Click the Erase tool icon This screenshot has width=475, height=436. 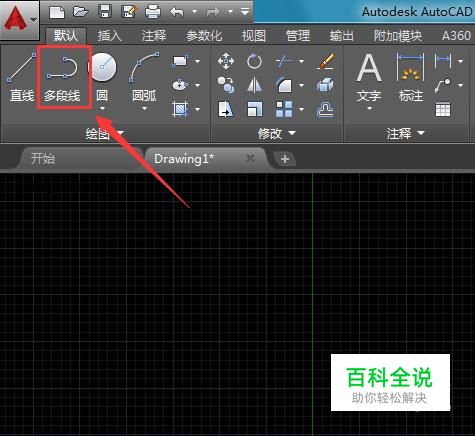326,61
